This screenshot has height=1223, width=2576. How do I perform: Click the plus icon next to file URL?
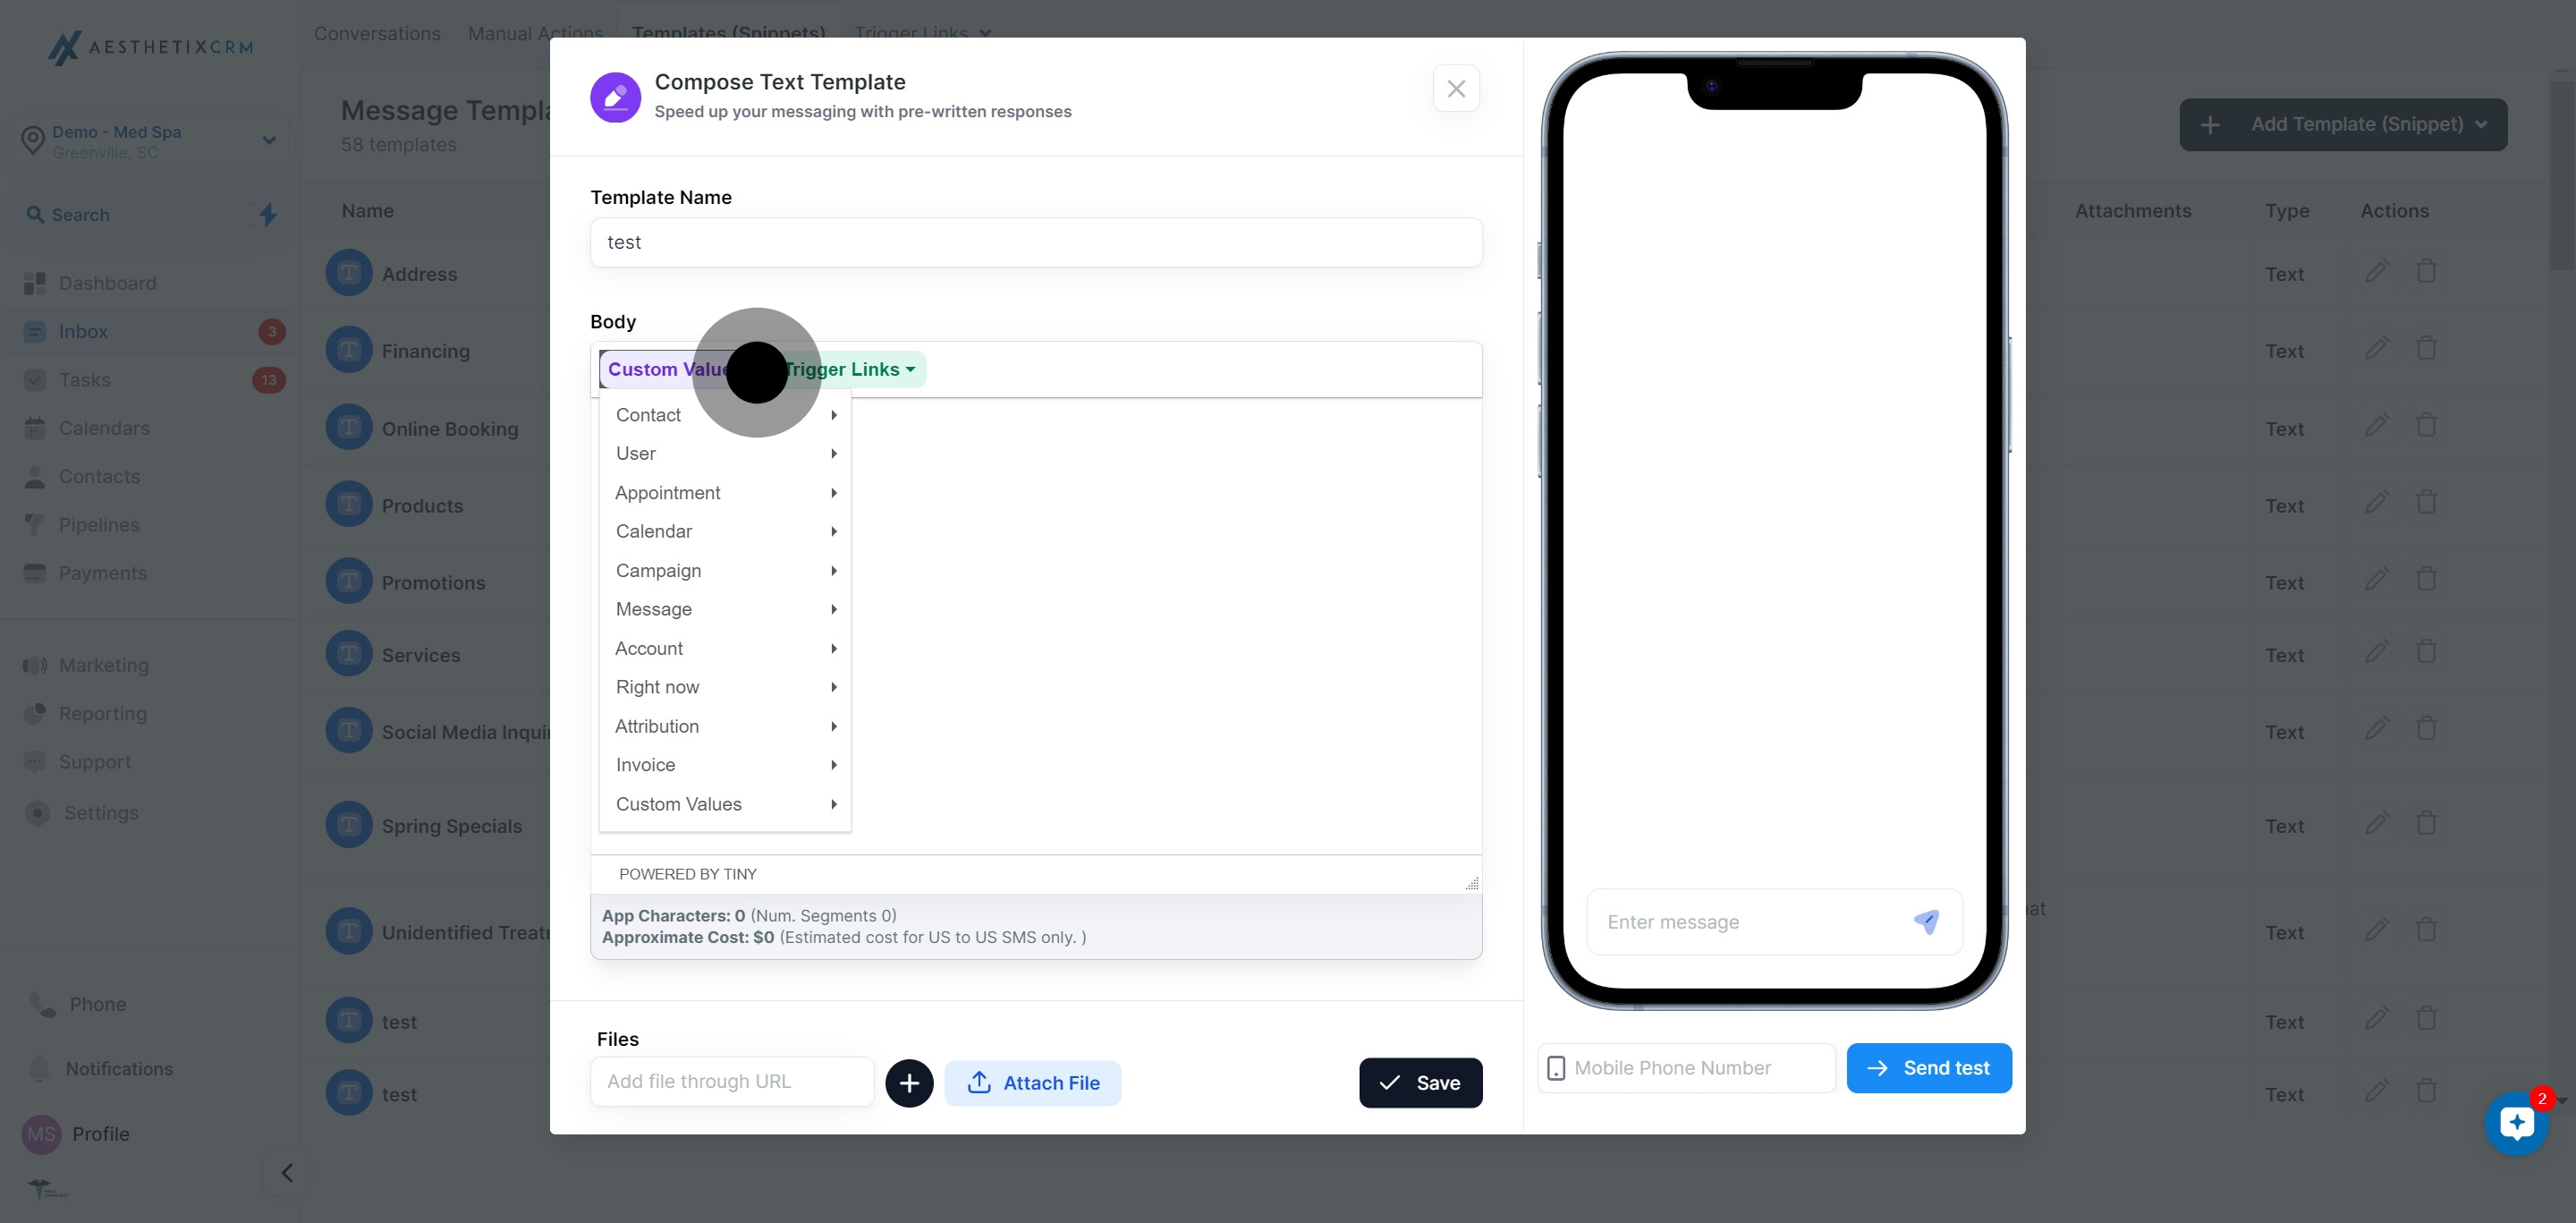tap(909, 1083)
